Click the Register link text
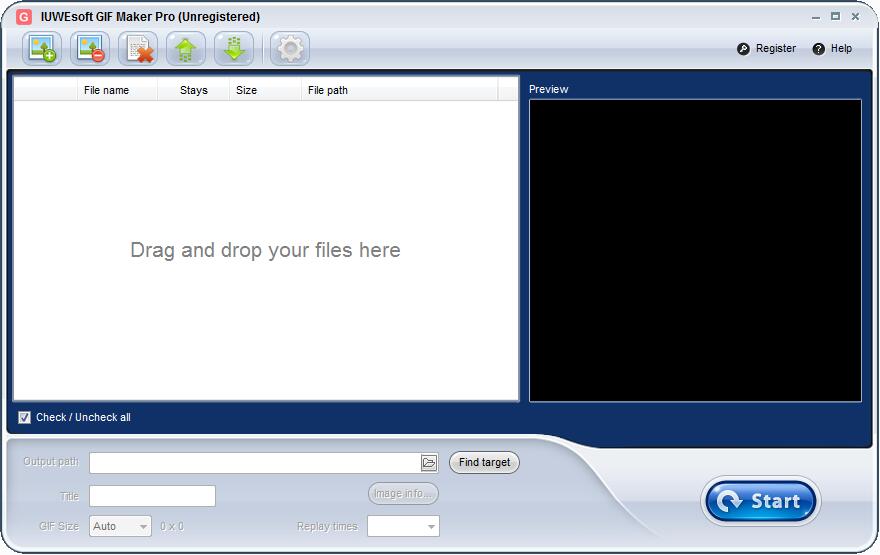 click(776, 48)
